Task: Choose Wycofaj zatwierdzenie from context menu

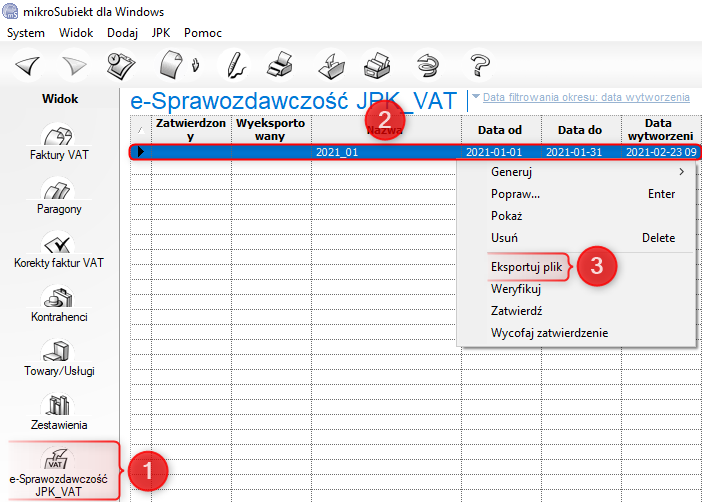Action: 577,333
